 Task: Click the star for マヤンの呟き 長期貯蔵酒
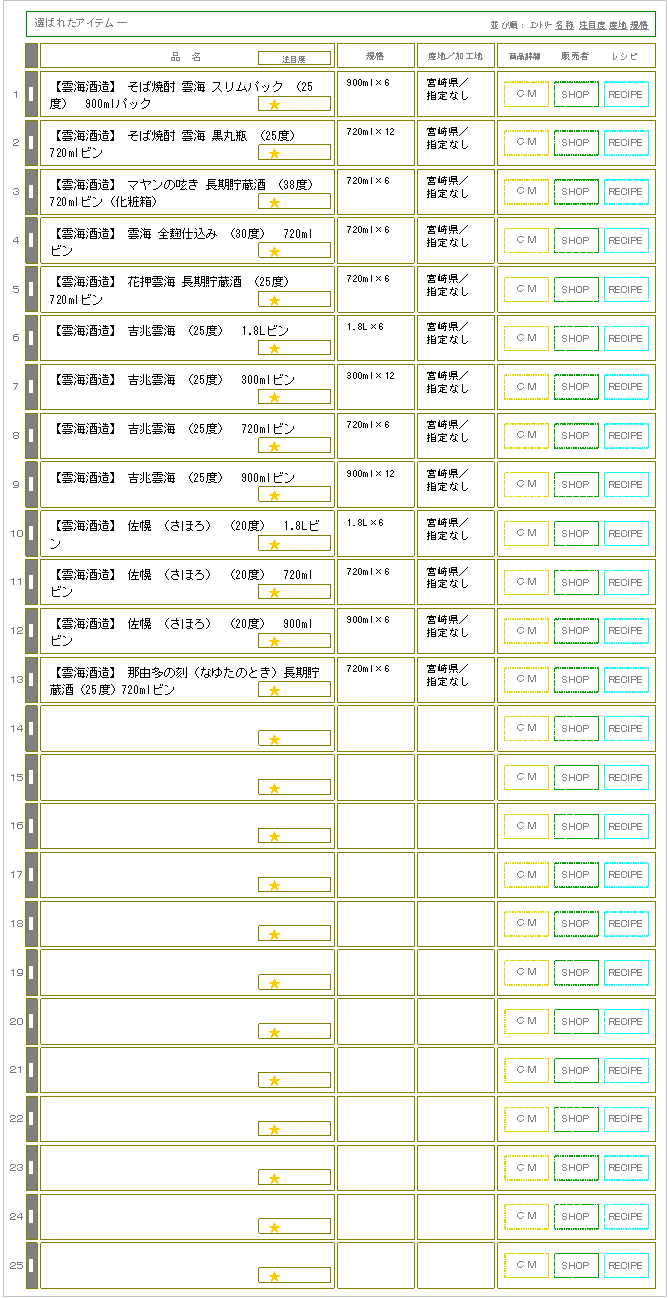pyautogui.click(x=274, y=202)
